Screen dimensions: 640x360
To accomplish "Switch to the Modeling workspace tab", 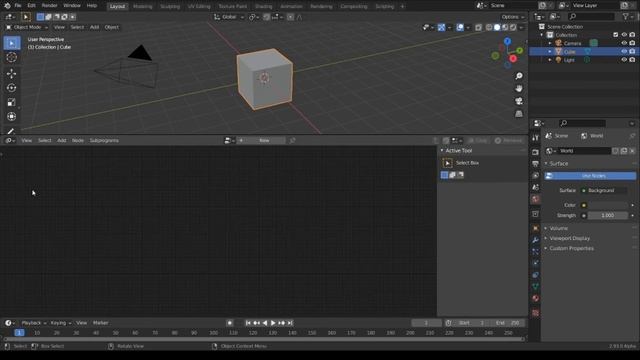I will click(142, 6).
